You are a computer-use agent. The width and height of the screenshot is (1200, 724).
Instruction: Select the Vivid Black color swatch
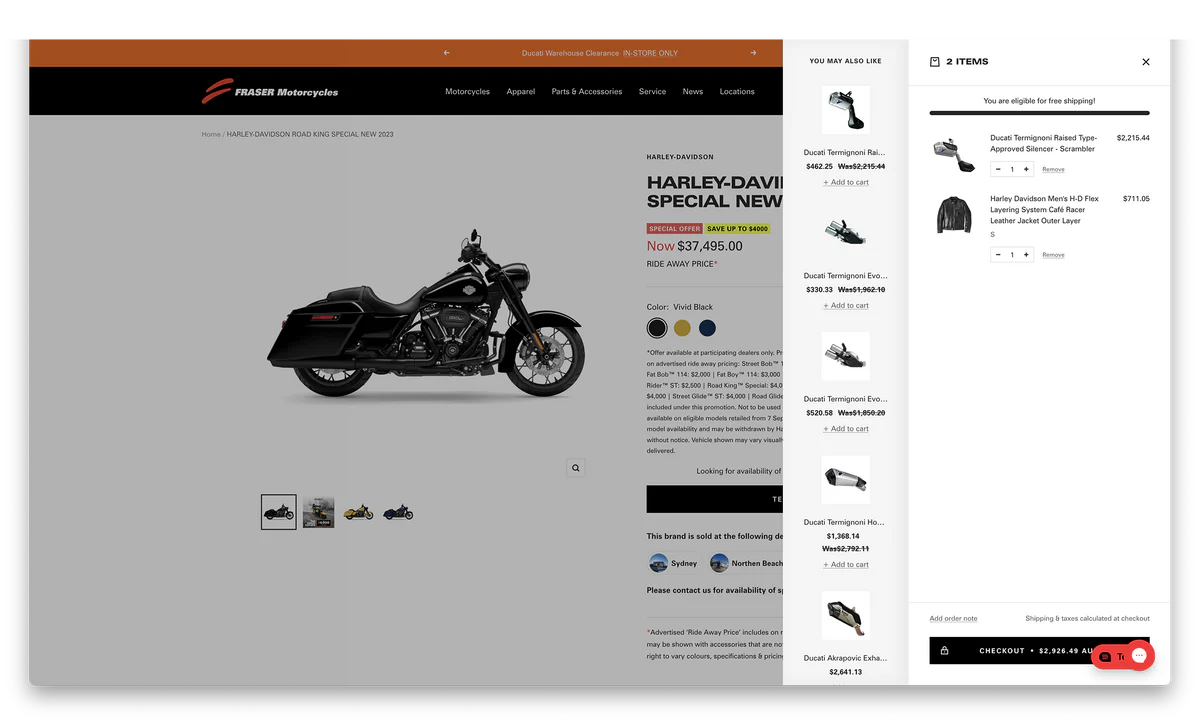tap(657, 328)
